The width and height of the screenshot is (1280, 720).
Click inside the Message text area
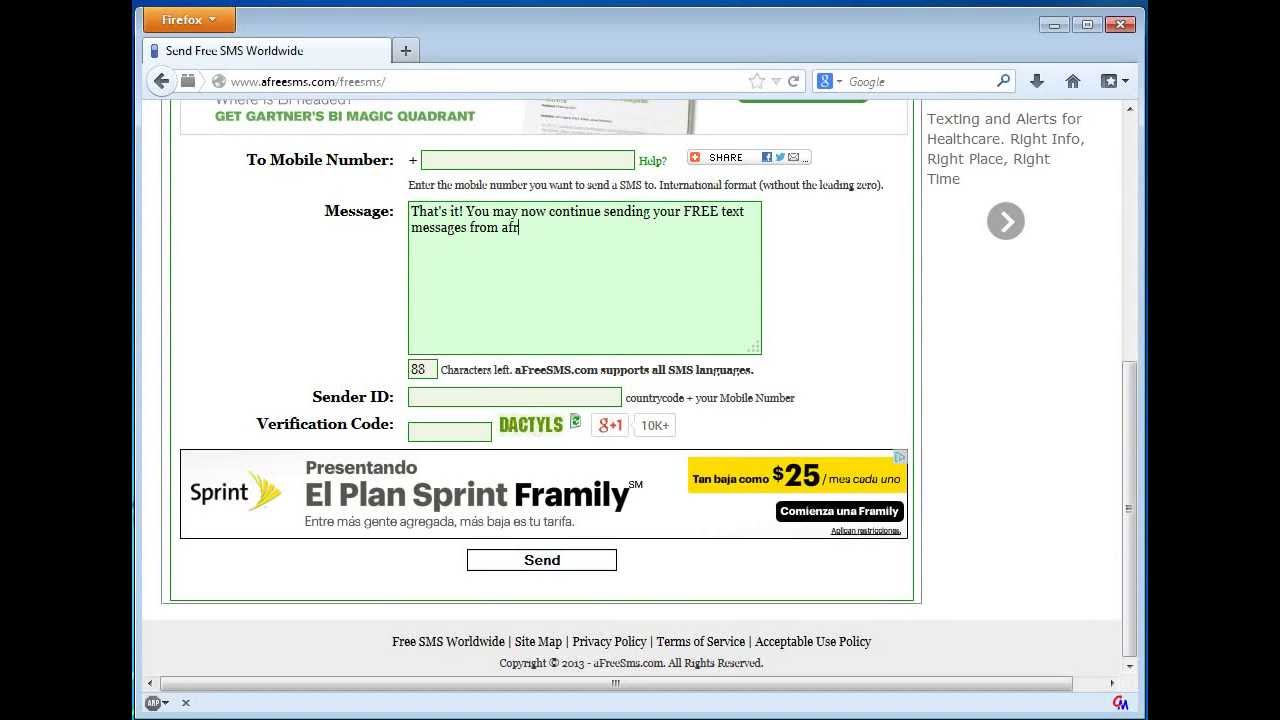coord(584,278)
